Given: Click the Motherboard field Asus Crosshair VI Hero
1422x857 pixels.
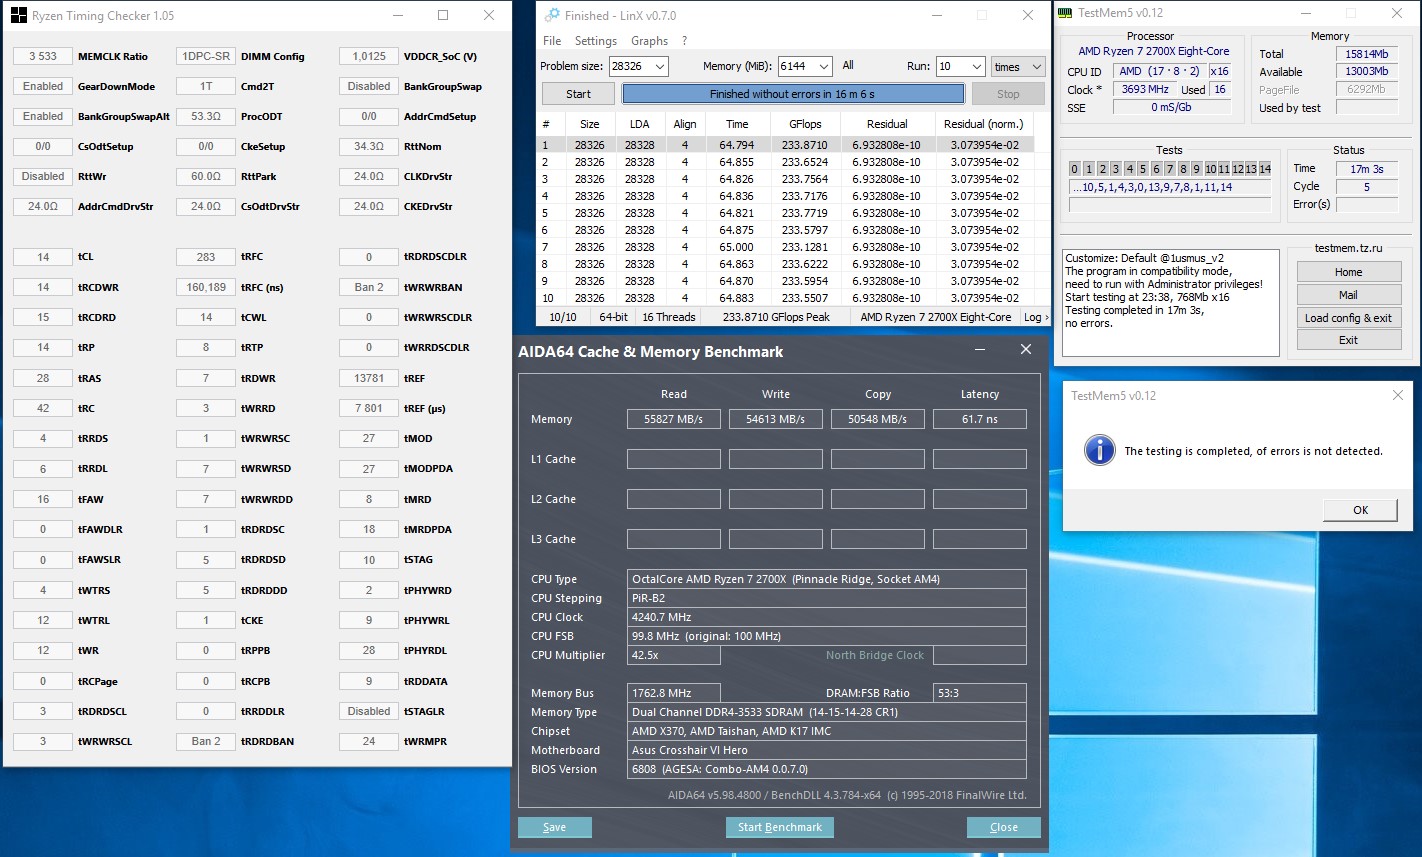Looking at the screenshot, I should point(827,750).
